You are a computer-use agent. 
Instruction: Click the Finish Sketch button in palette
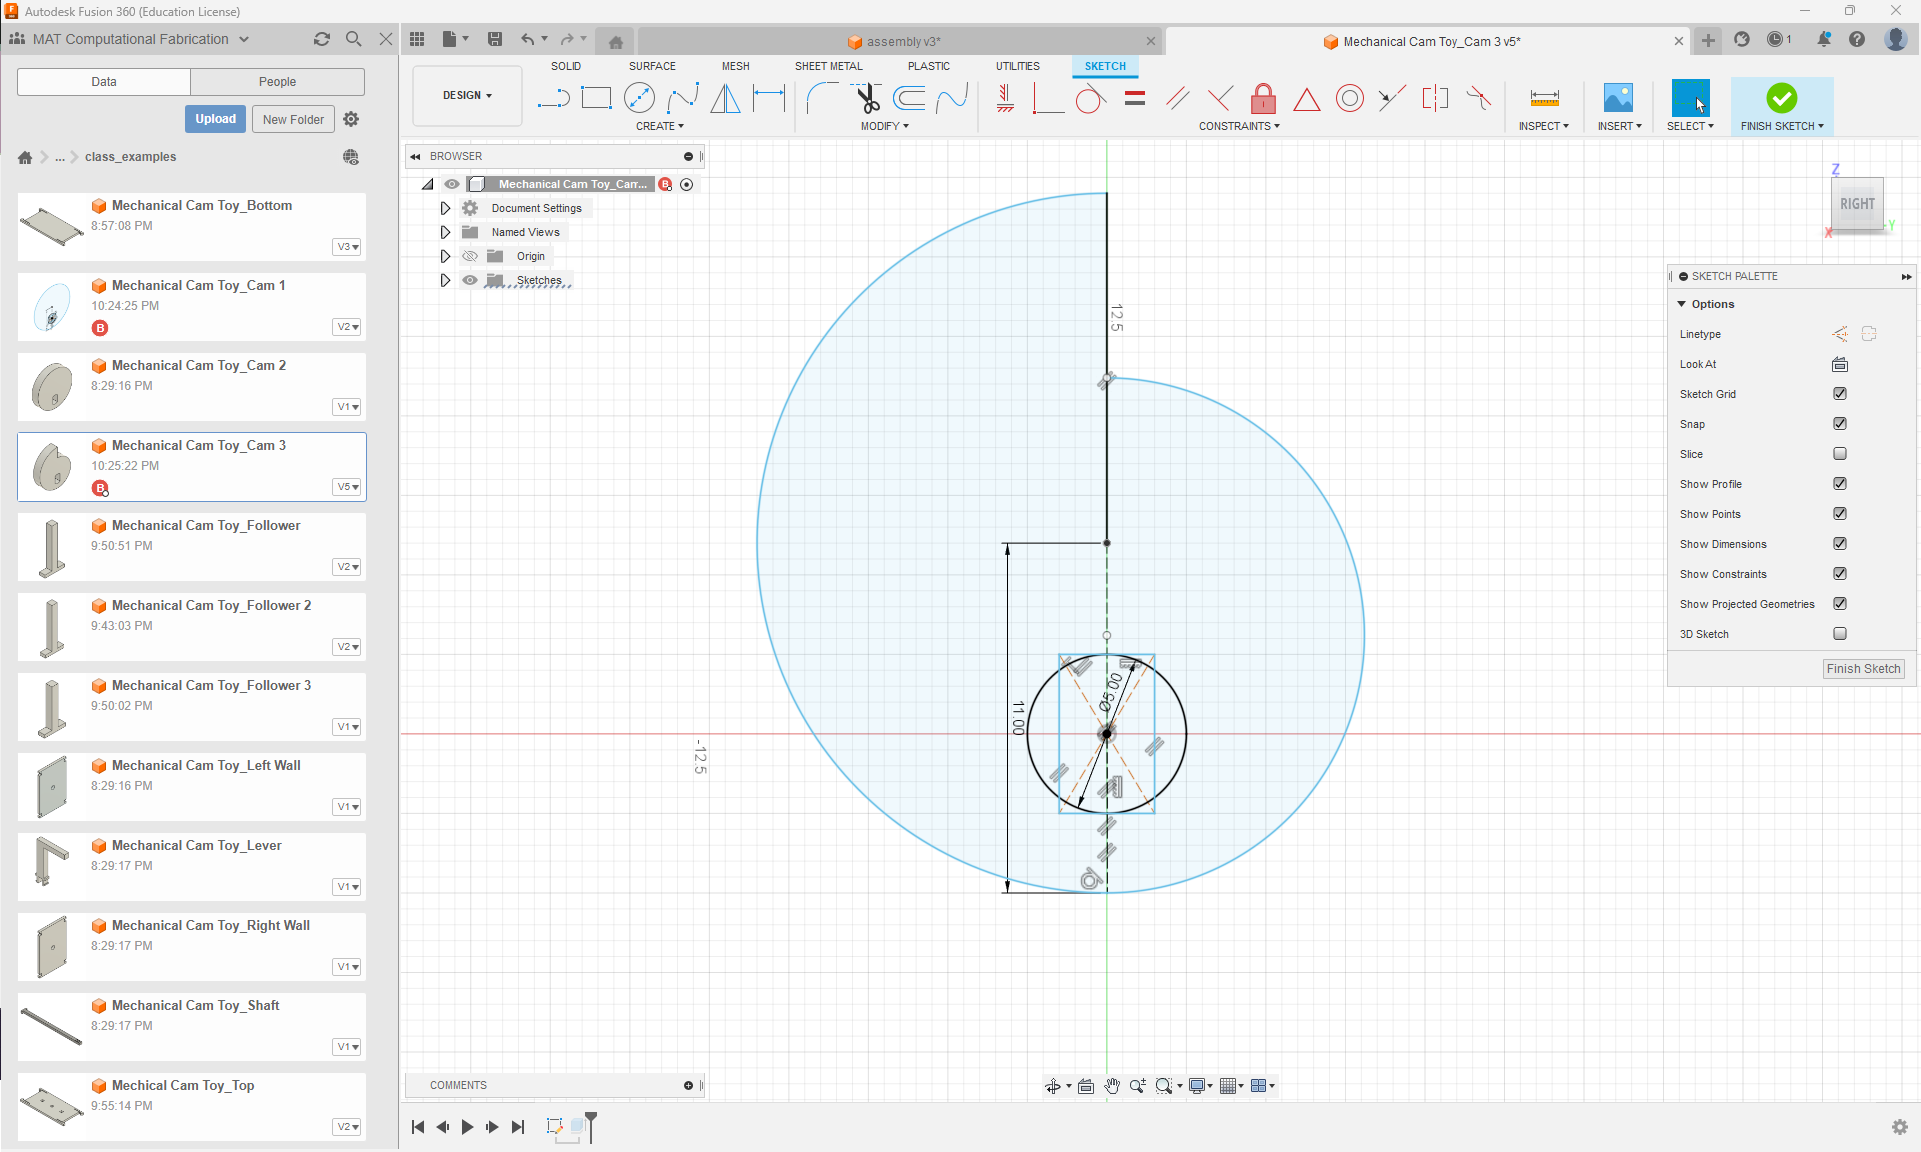1862,668
